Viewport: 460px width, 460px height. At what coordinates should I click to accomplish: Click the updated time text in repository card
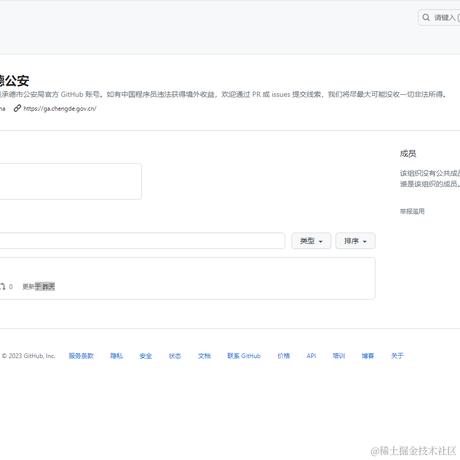(39, 286)
